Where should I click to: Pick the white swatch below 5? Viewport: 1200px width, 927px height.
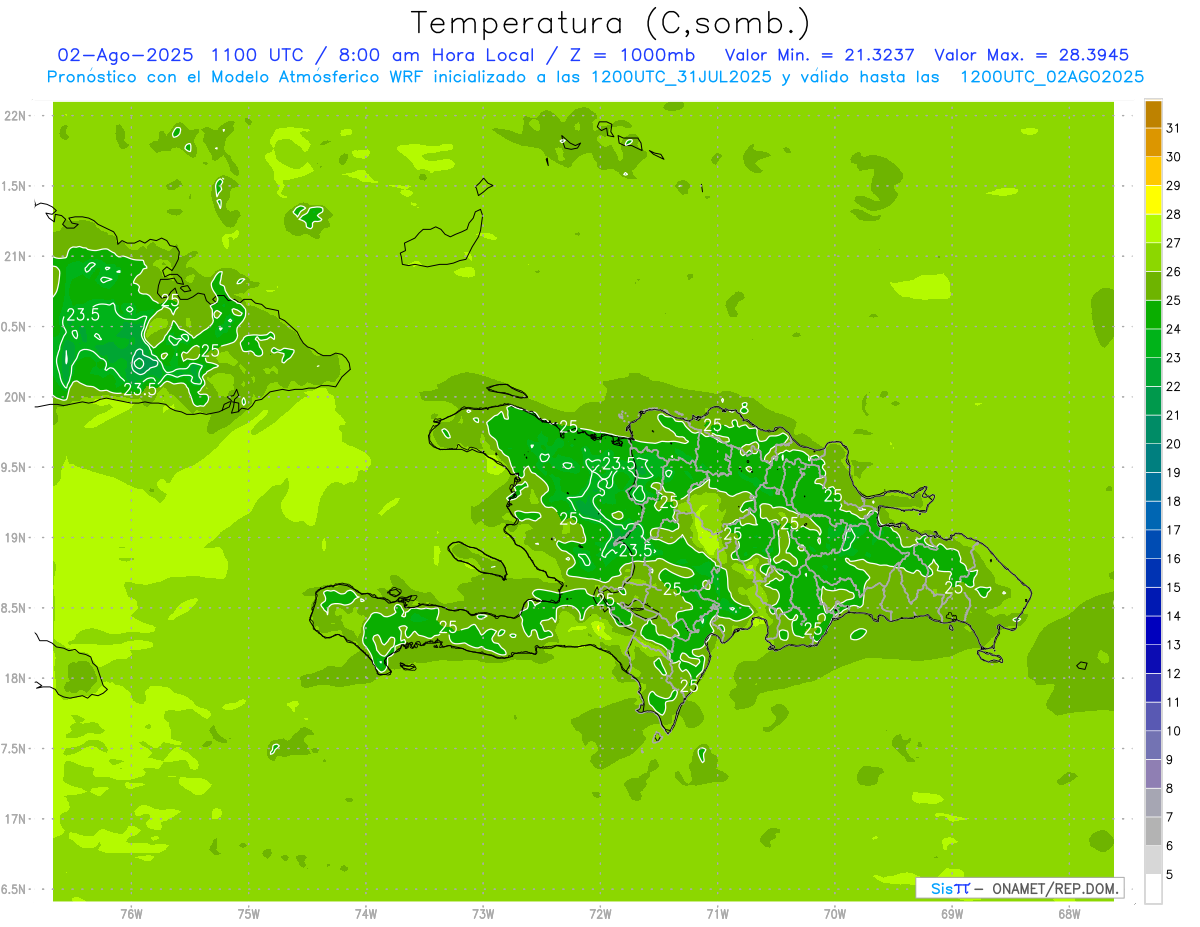[1153, 889]
